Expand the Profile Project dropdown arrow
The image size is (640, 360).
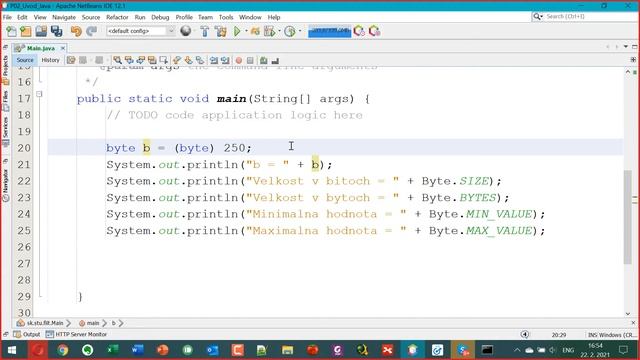280,31
